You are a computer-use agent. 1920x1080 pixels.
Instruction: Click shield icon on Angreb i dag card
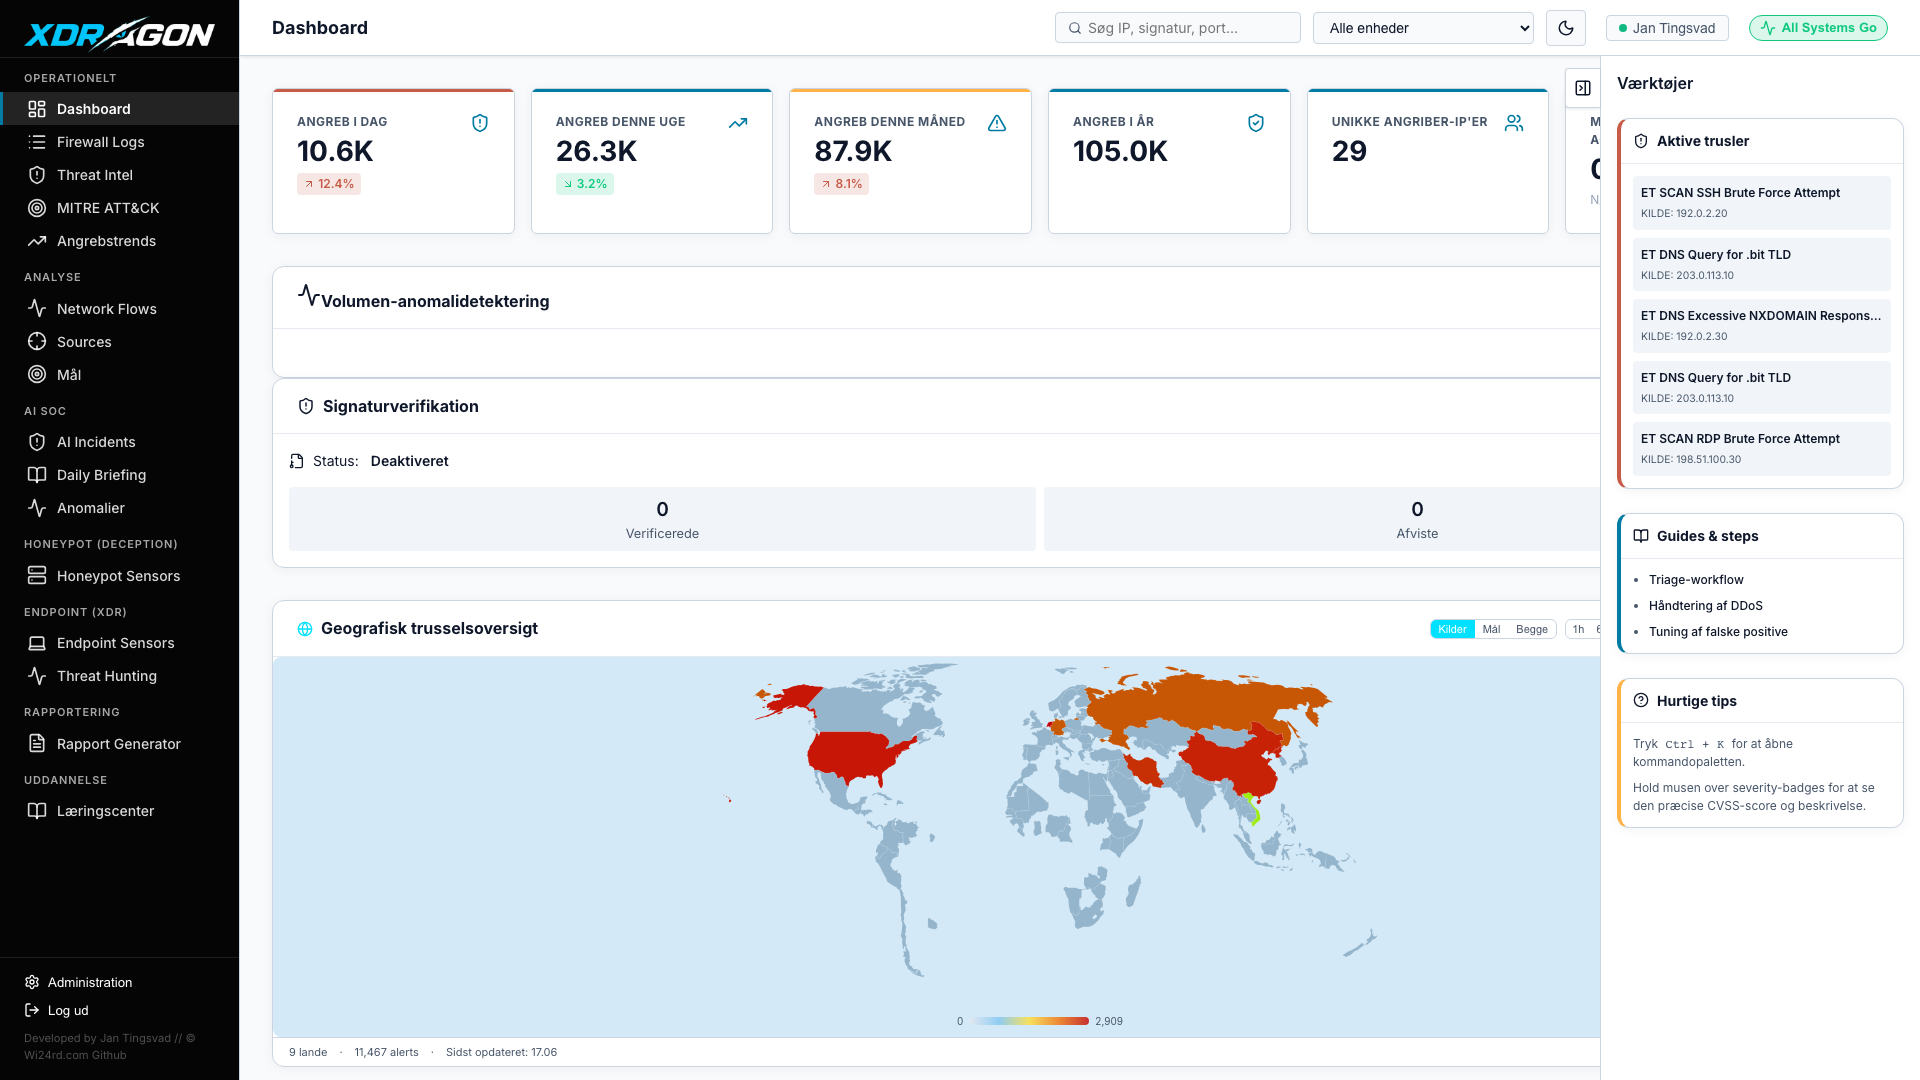point(480,123)
